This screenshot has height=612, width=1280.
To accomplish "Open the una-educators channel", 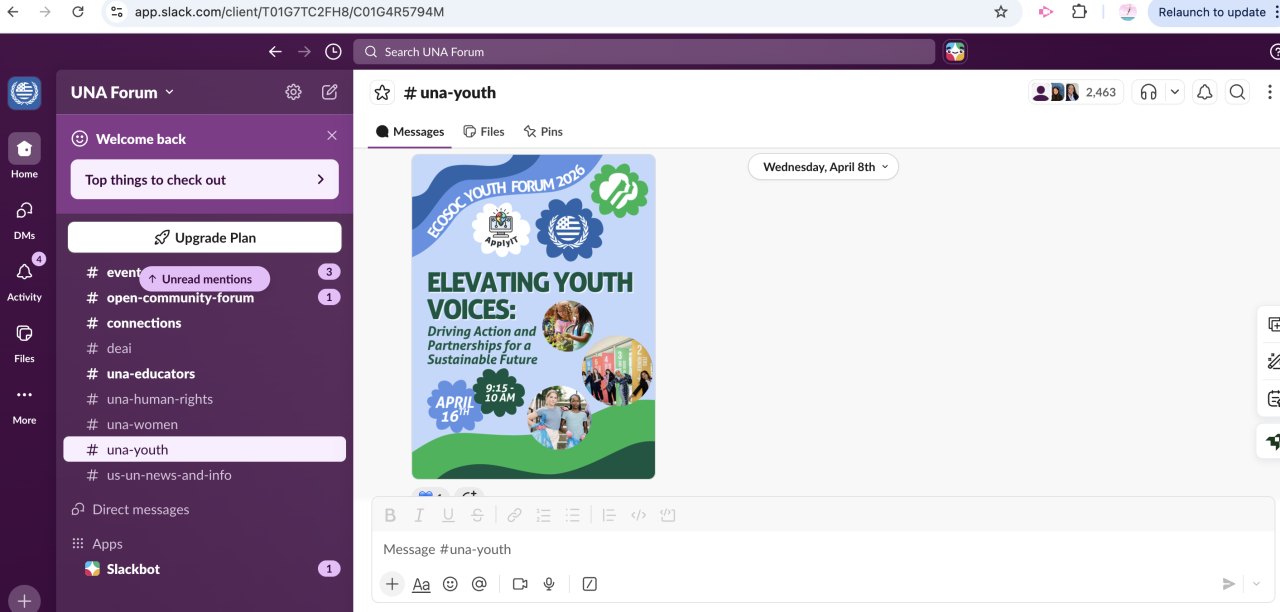I will click(204, 374).
